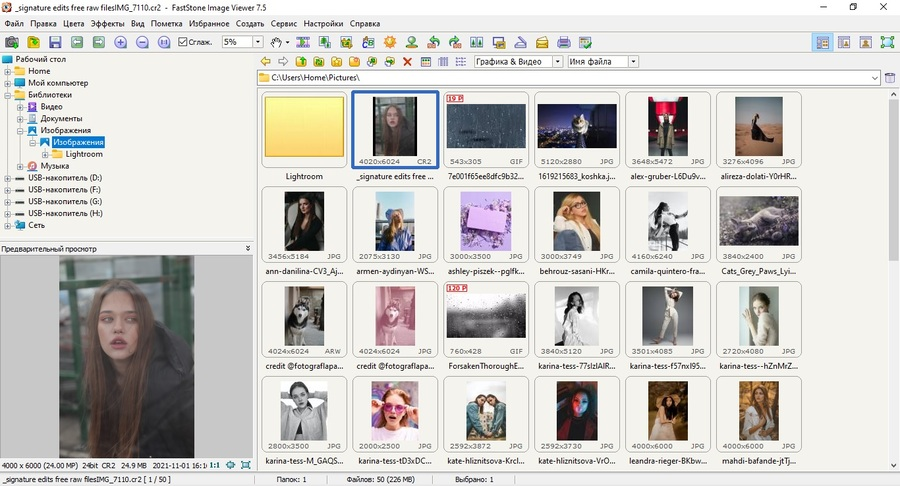Open the CB draw board icon
This screenshot has height=486, width=900.
pos(368,42)
